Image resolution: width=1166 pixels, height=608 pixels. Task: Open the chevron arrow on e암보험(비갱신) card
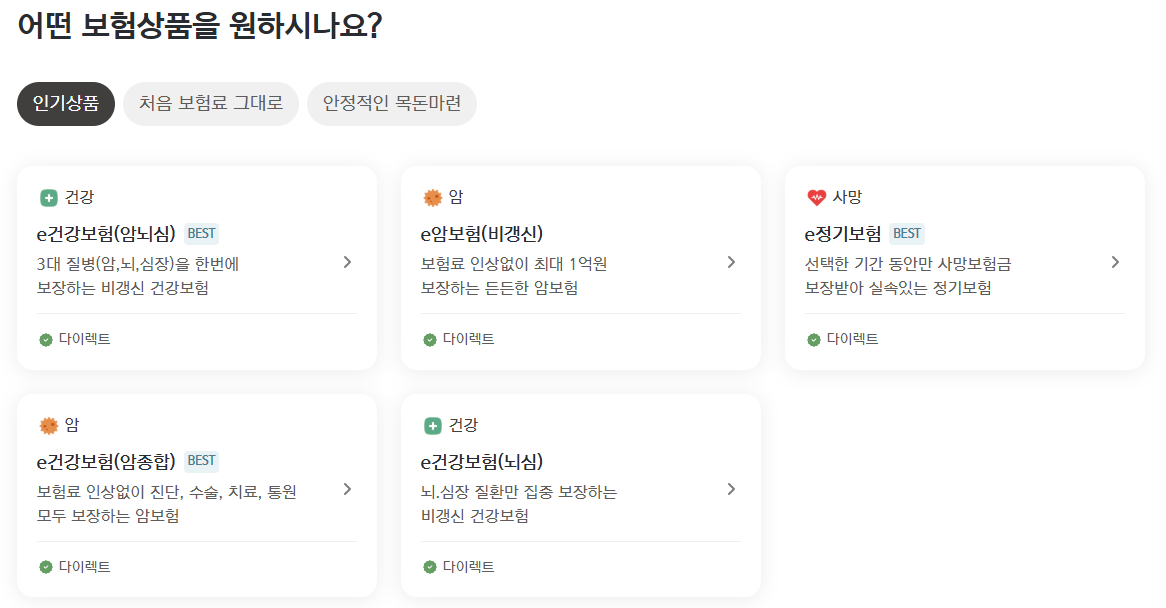click(x=731, y=262)
